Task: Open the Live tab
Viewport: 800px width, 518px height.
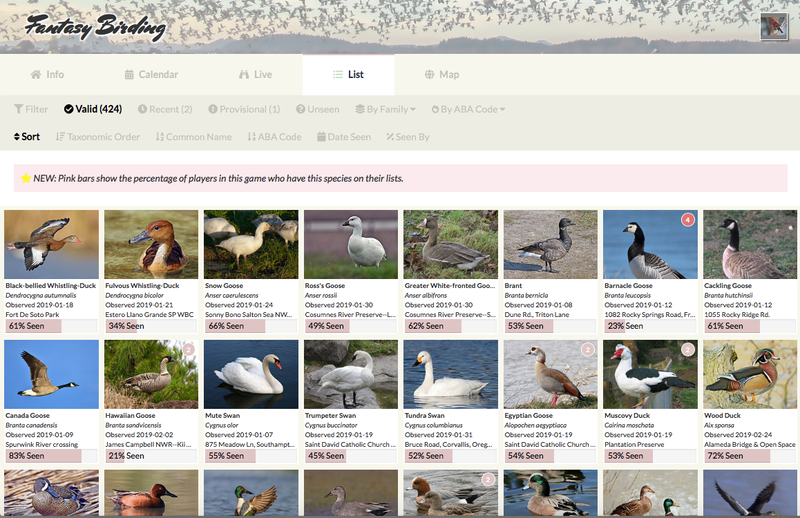Action: tap(255, 75)
